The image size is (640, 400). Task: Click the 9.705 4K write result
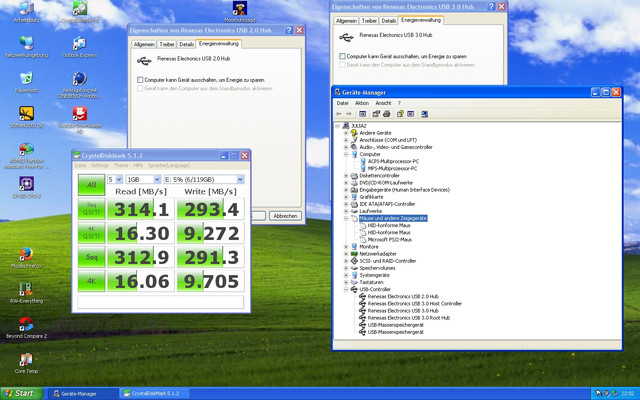point(211,282)
